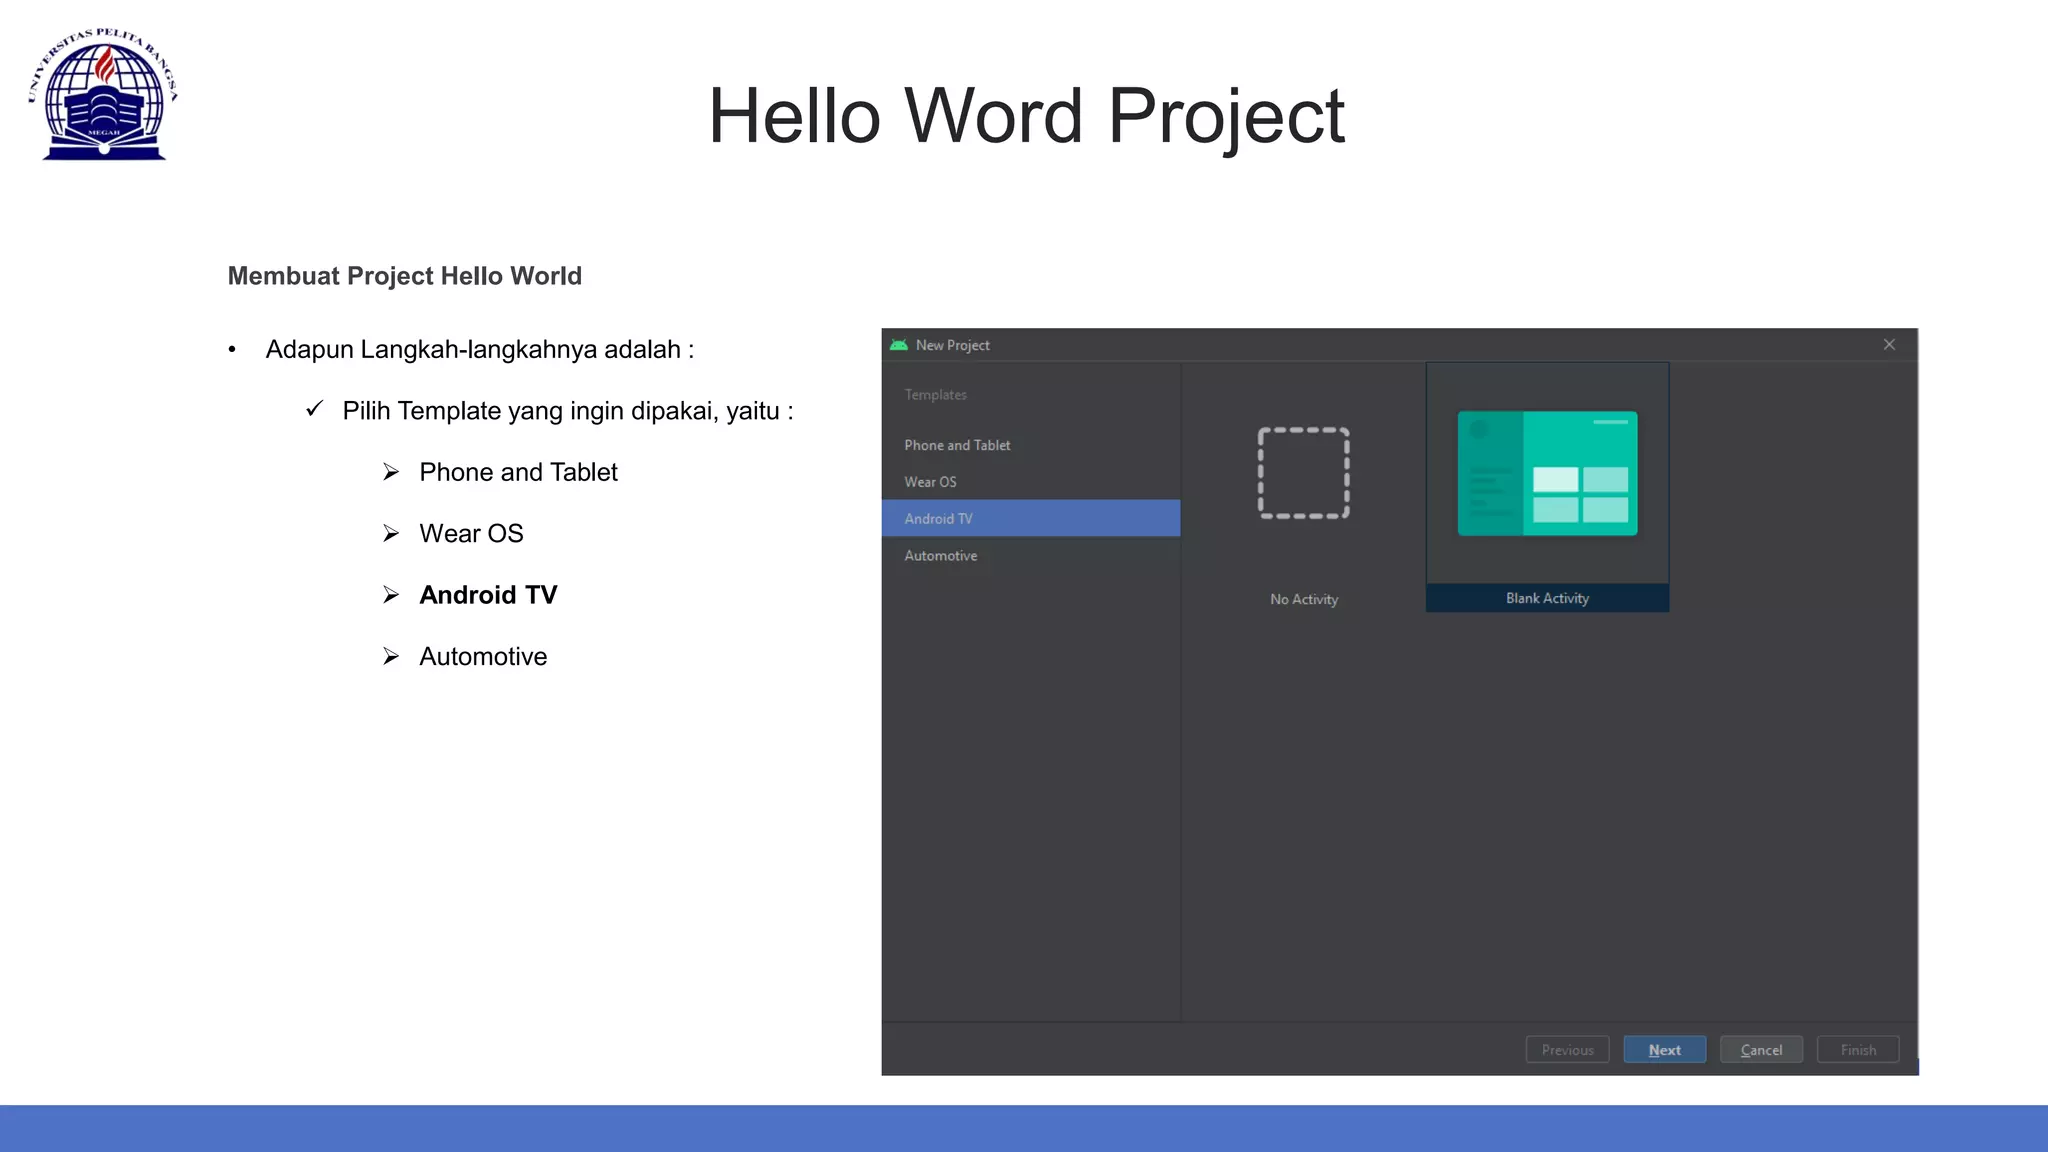Click the Universitas Pelita Bangsa logo
Image resolution: width=2048 pixels, height=1152 pixels.
click(104, 95)
